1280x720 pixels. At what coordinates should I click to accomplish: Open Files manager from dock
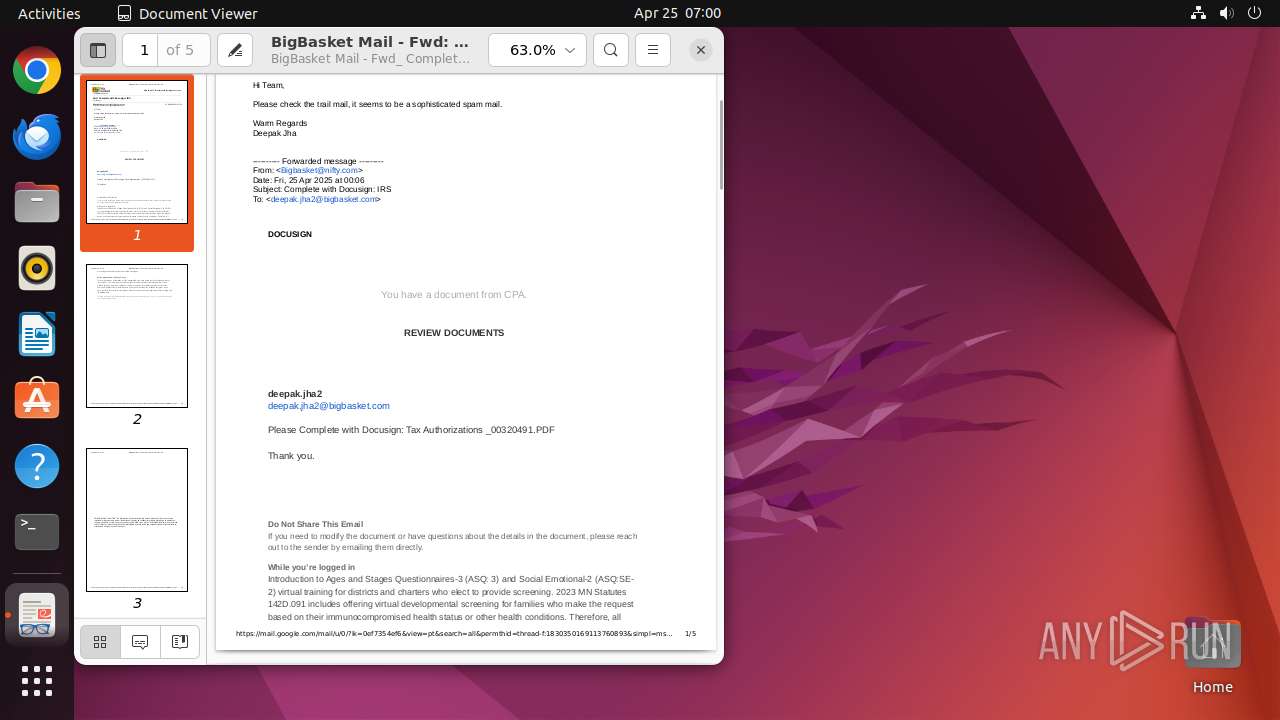[x=37, y=203]
